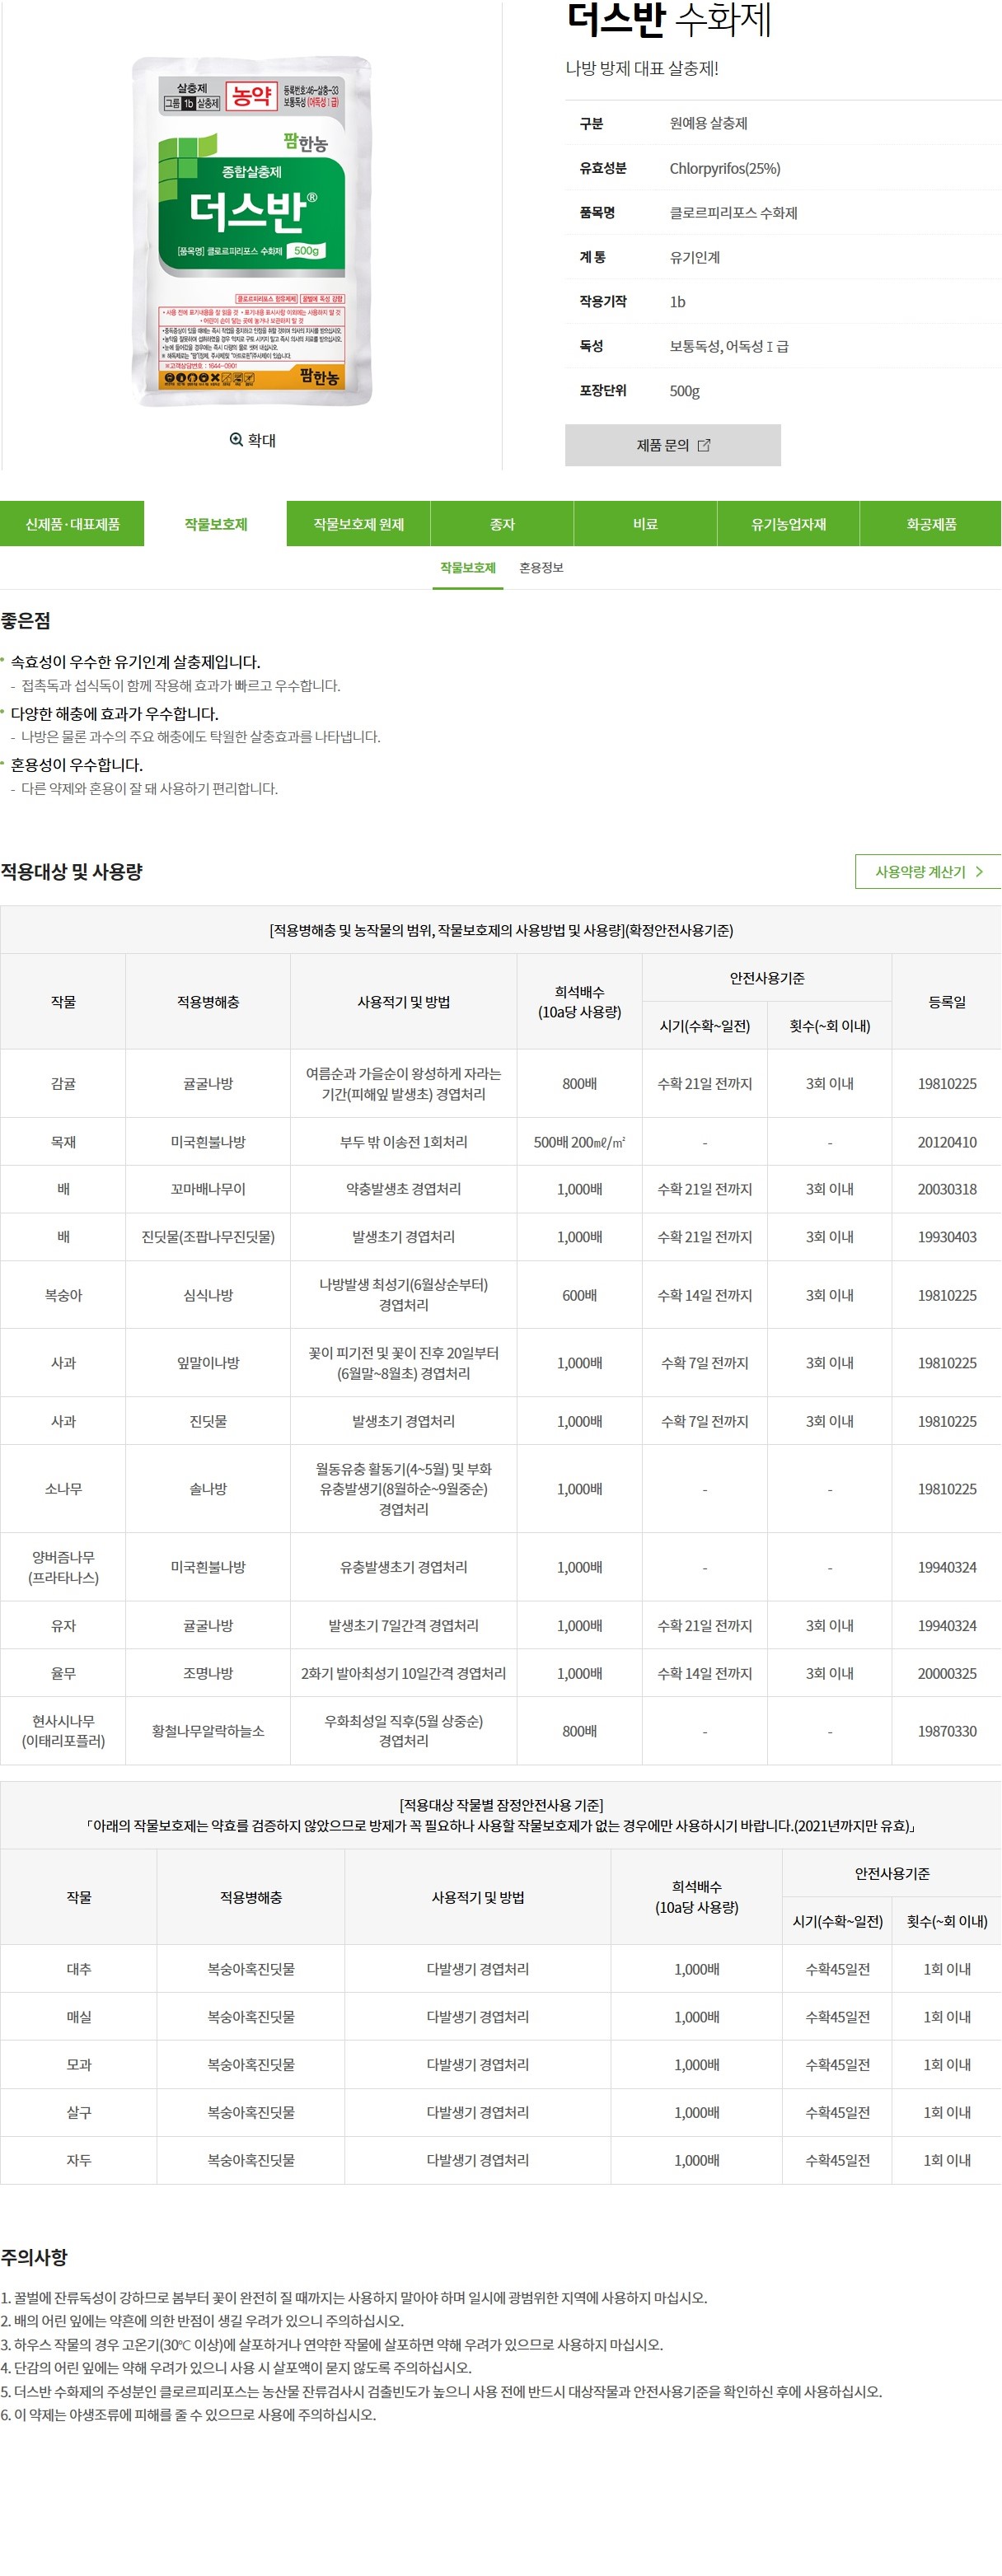Click the 자두 crop cell
Image resolution: width=1002 pixels, height=2576 pixels.
[x=79, y=2160]
